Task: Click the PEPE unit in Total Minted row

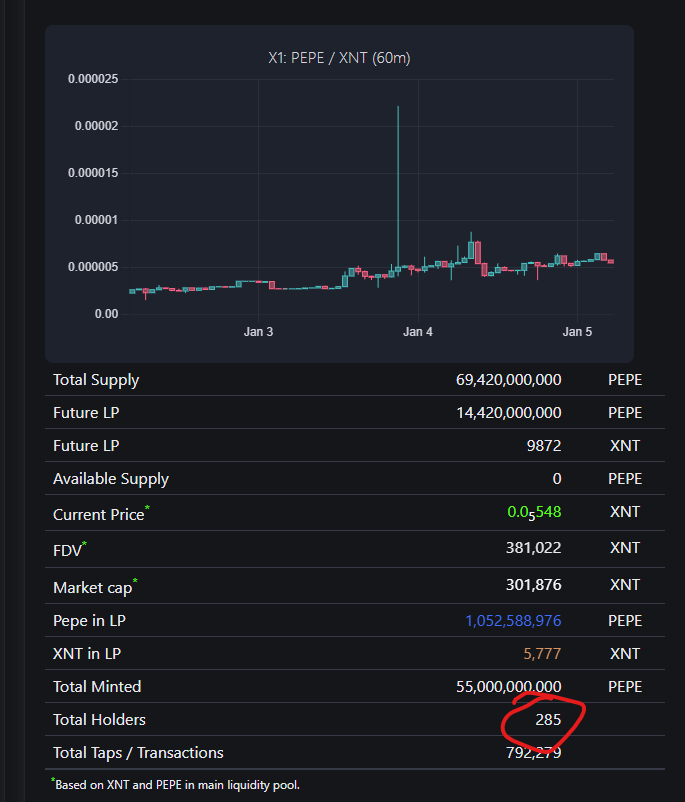Action: [625, 686]
